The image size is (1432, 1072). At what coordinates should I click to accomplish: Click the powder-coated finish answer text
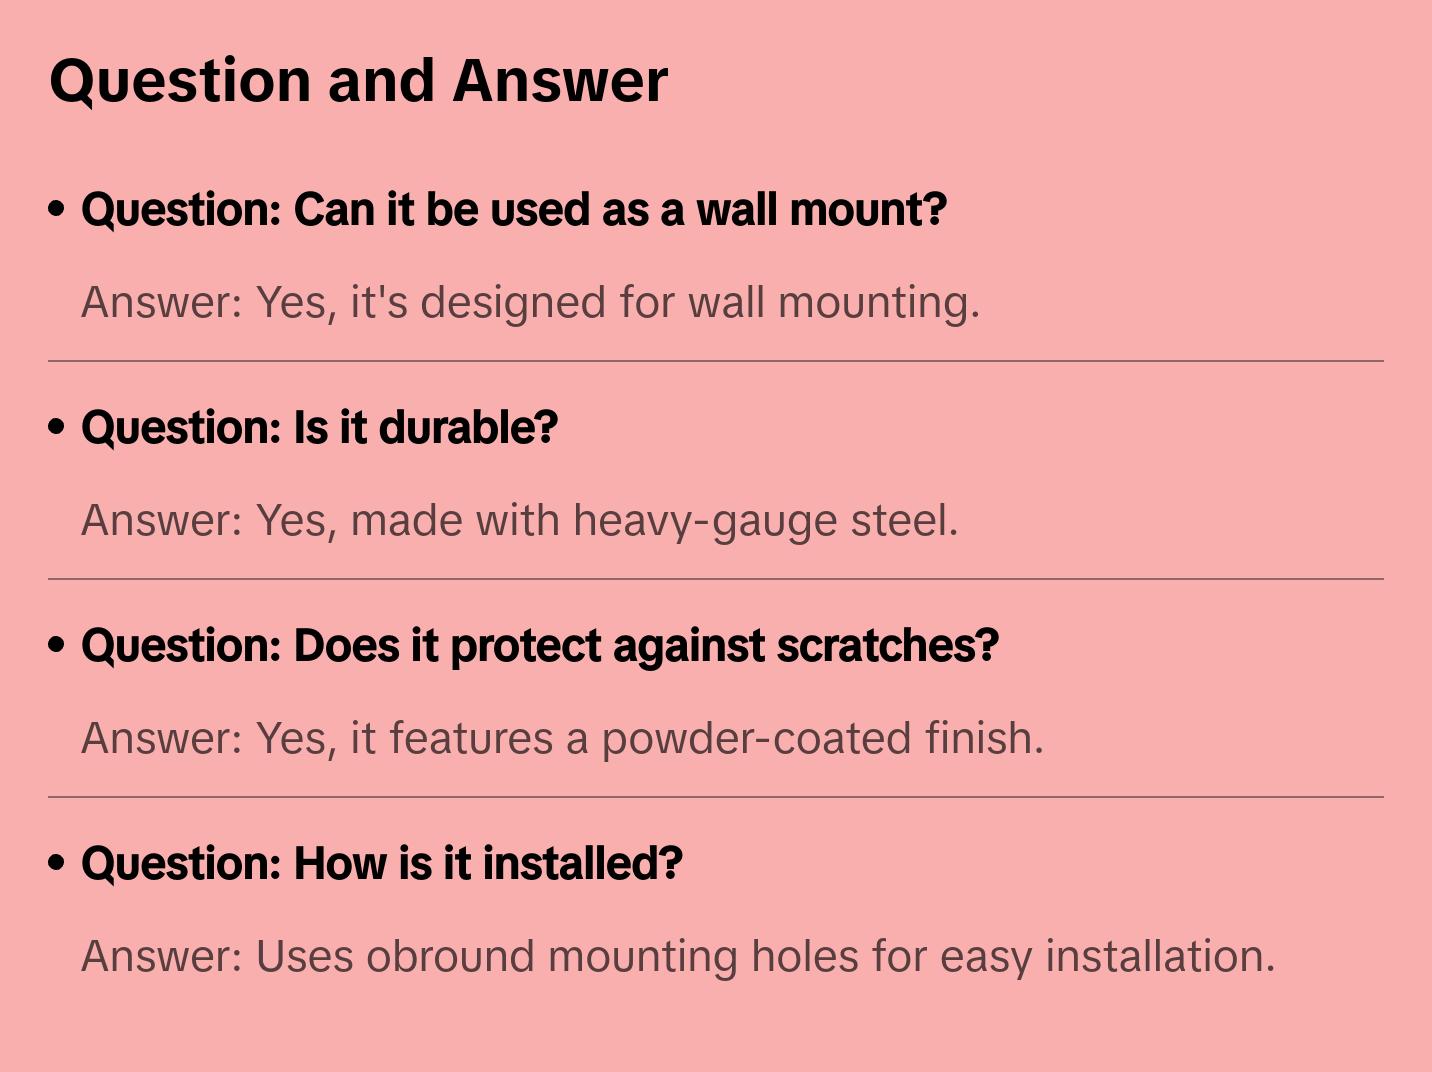pyautogui.click(x=562, y=739)
